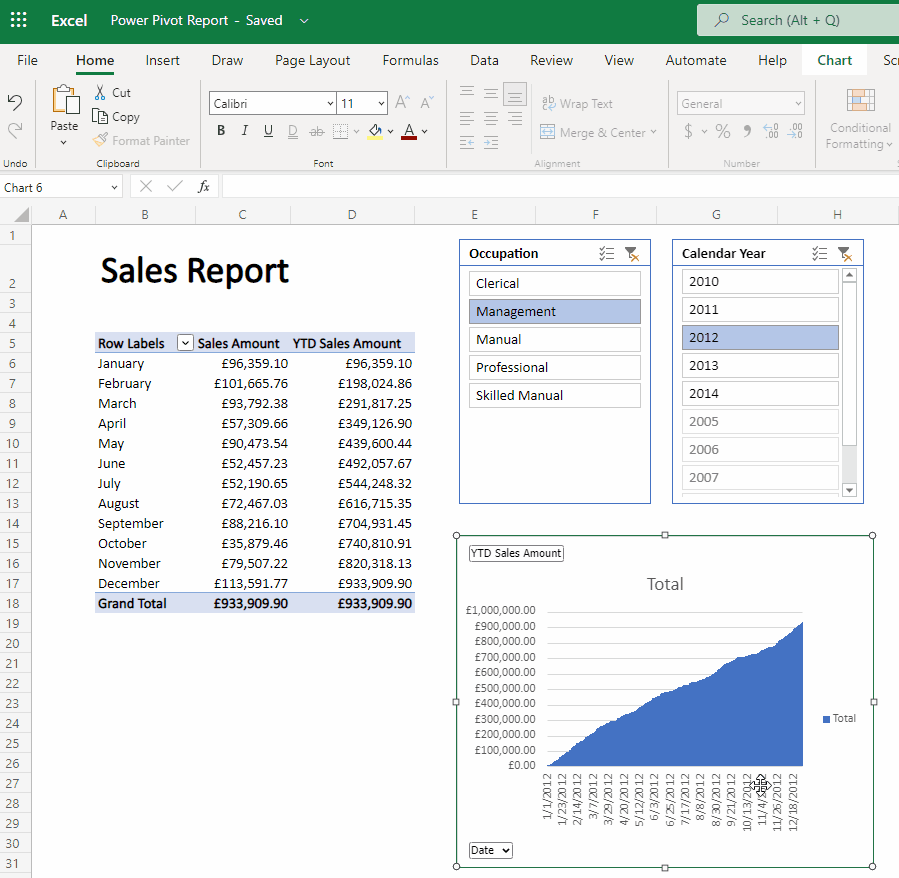
Task: Open the Formulas ribbon tab
Action: (x=410, y=60)
